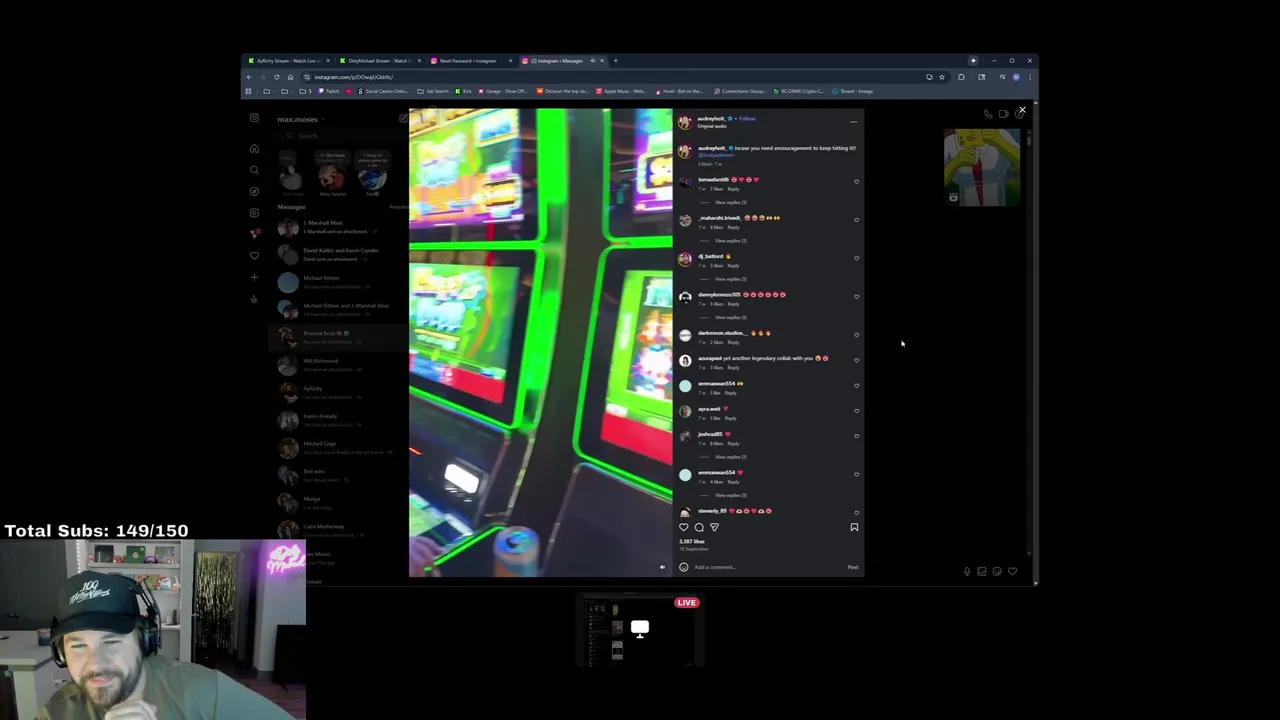The width and height of the screenshot is (1280, 720).
Task: Record a voice clip with the microphone icon
Action: (967, 571)
